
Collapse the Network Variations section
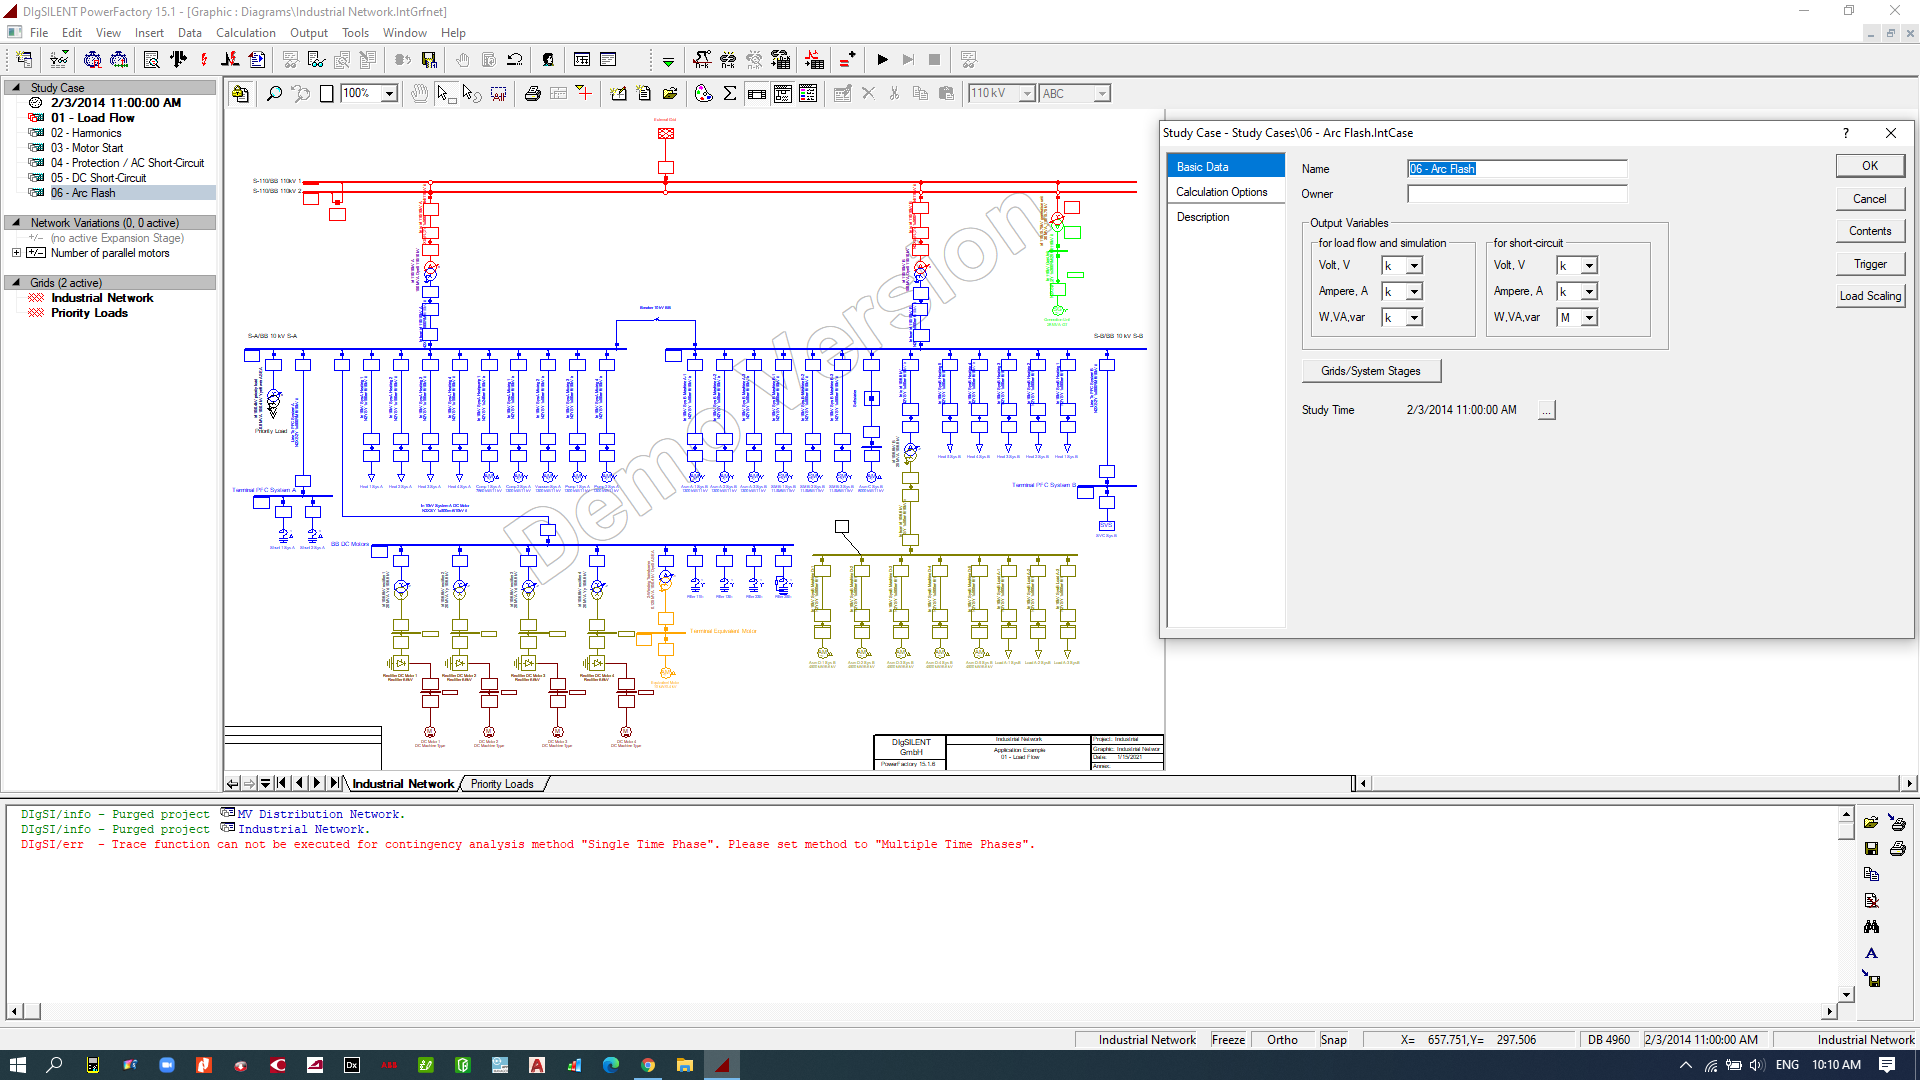click(16, 223)
